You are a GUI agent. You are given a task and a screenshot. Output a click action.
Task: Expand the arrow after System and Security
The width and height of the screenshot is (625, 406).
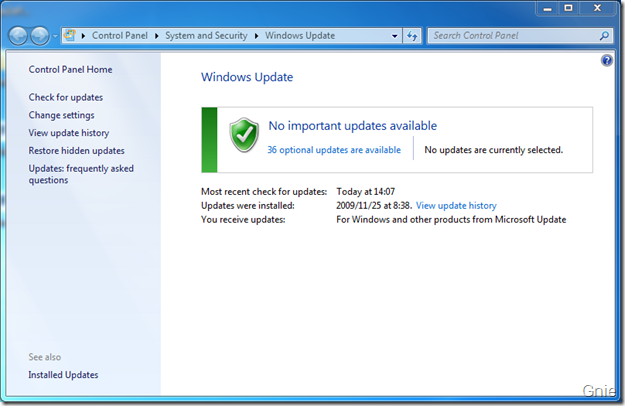click(258, 36)
